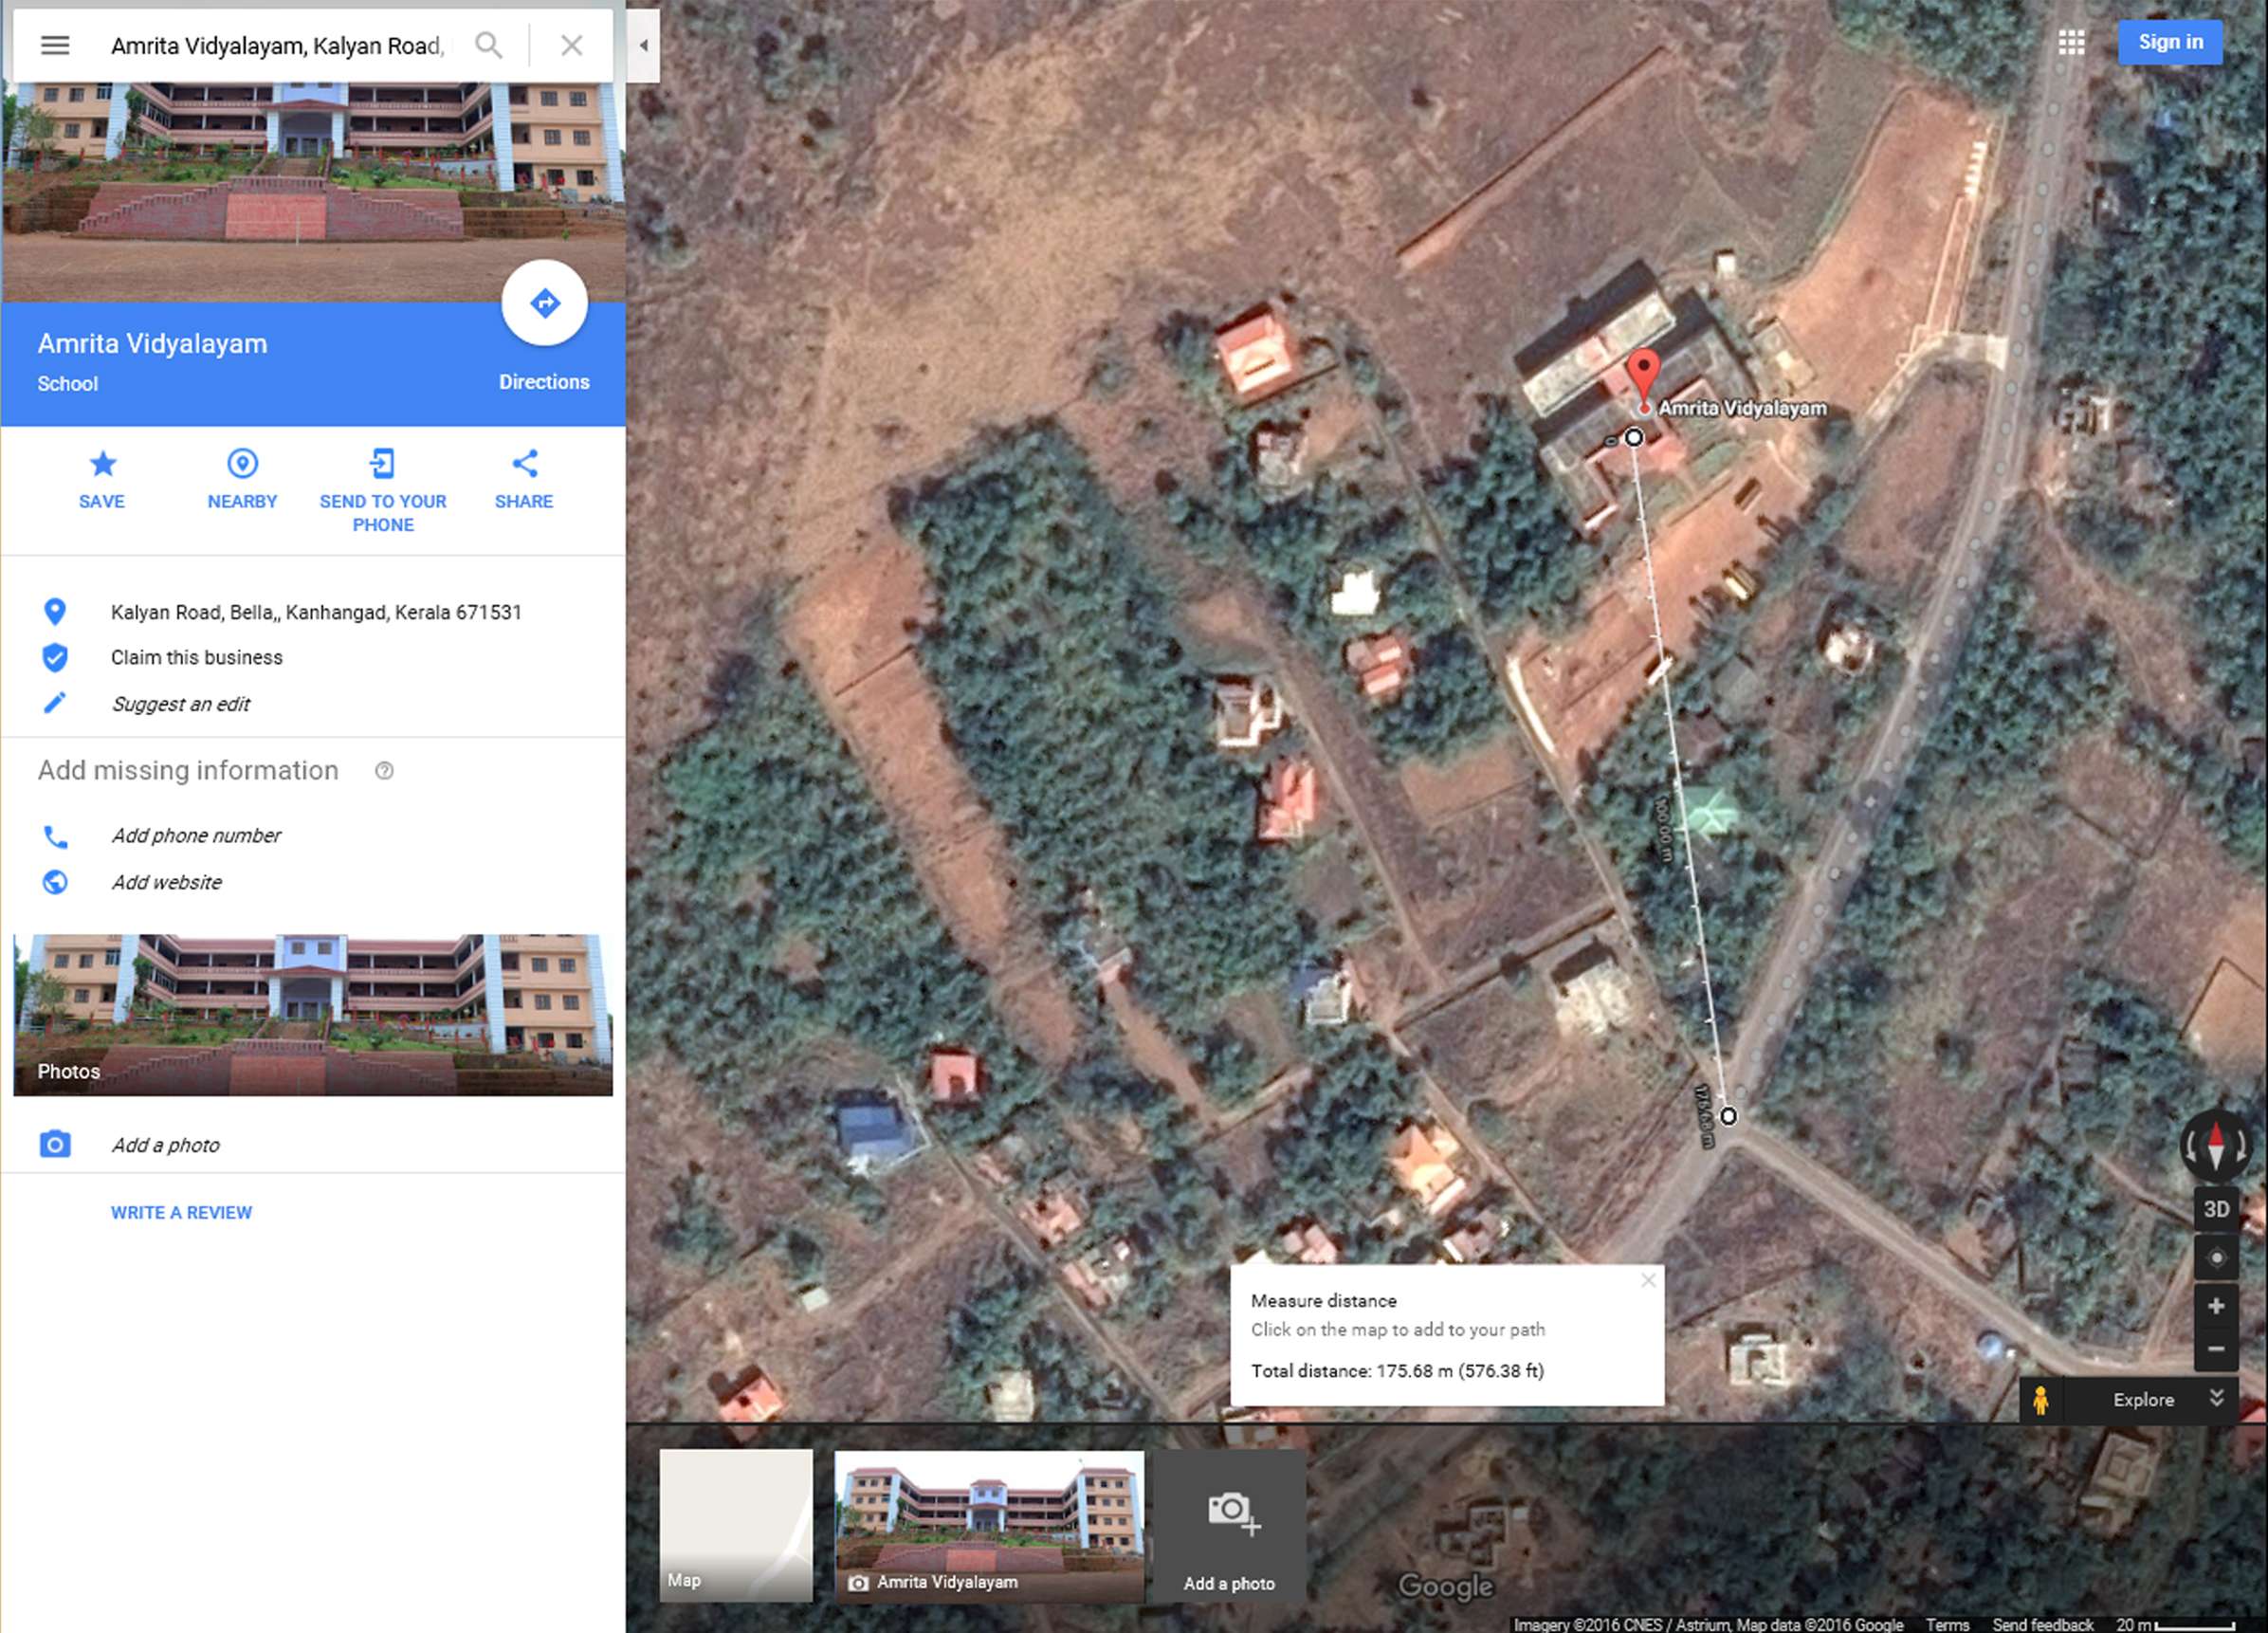Click the search text field
The height and width of the screenshot is (1633, 2268).
(278, 45)
